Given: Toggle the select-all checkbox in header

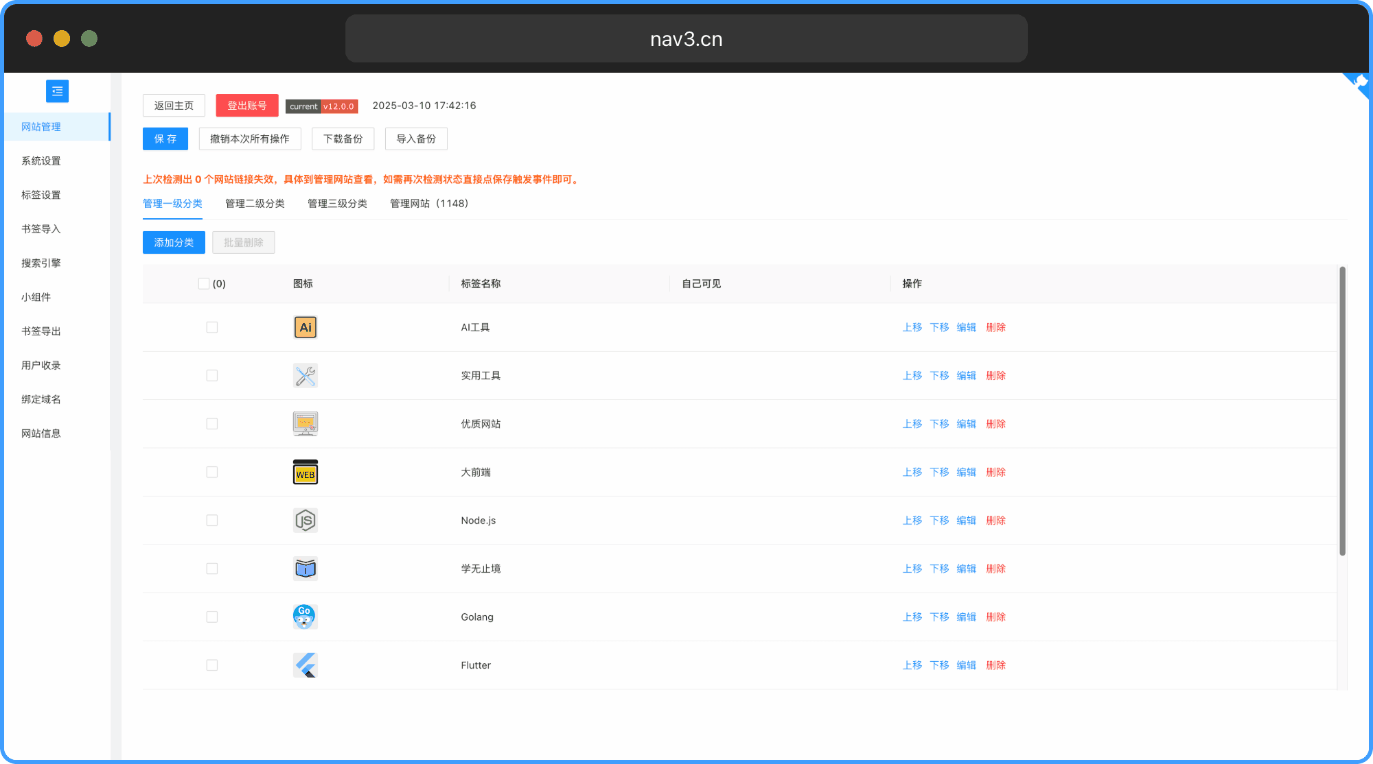Looking at the screenshot, I should (x=204, y=284).
